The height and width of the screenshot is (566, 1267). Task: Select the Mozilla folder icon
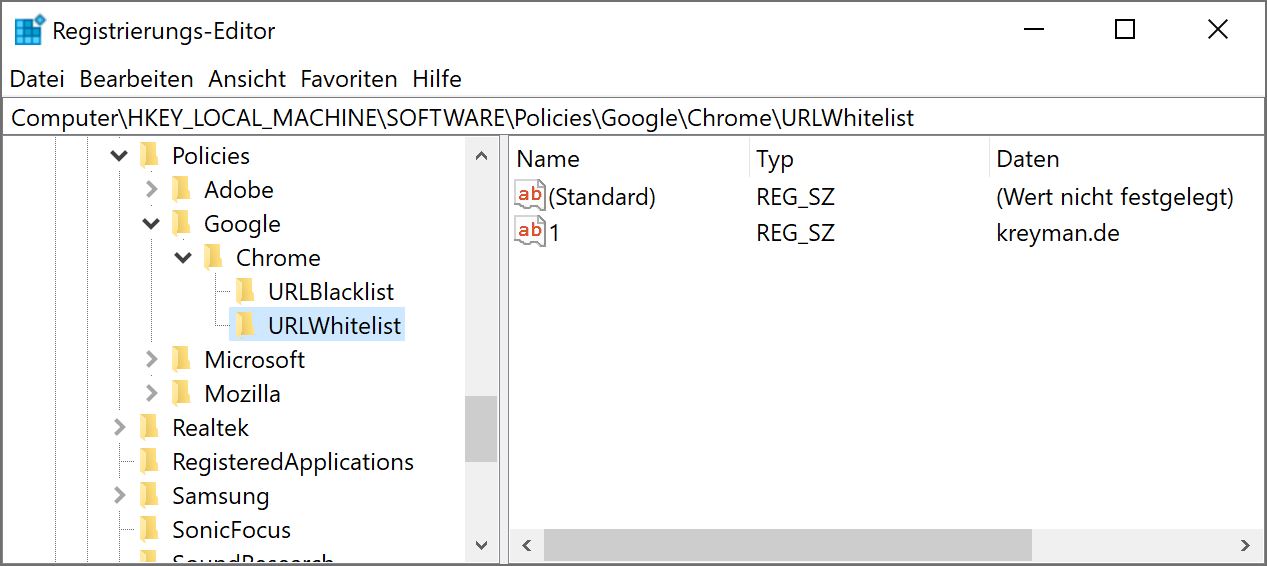point(182,393)
